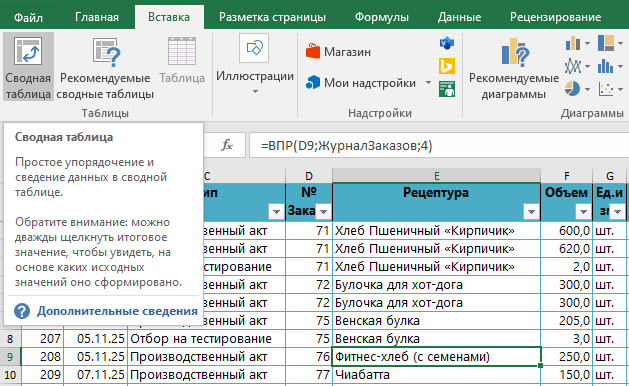Screen dimensions: 629x386
Task: Select the cell with order number 76
Action: 308,357
